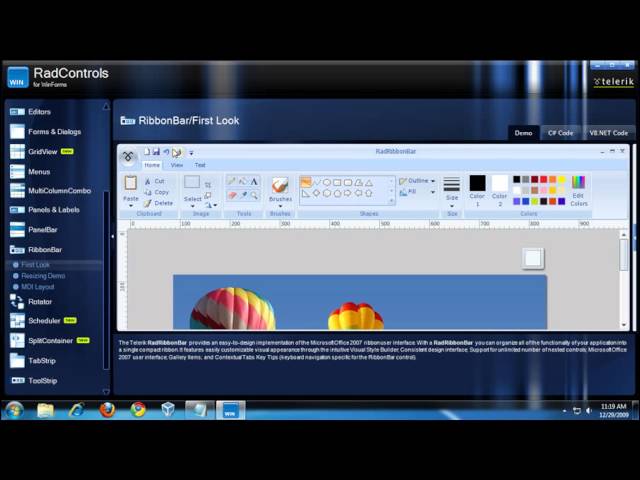This screenshot has height=480, width=640.
Task: Open the Windows Start button
Action: 14,410
